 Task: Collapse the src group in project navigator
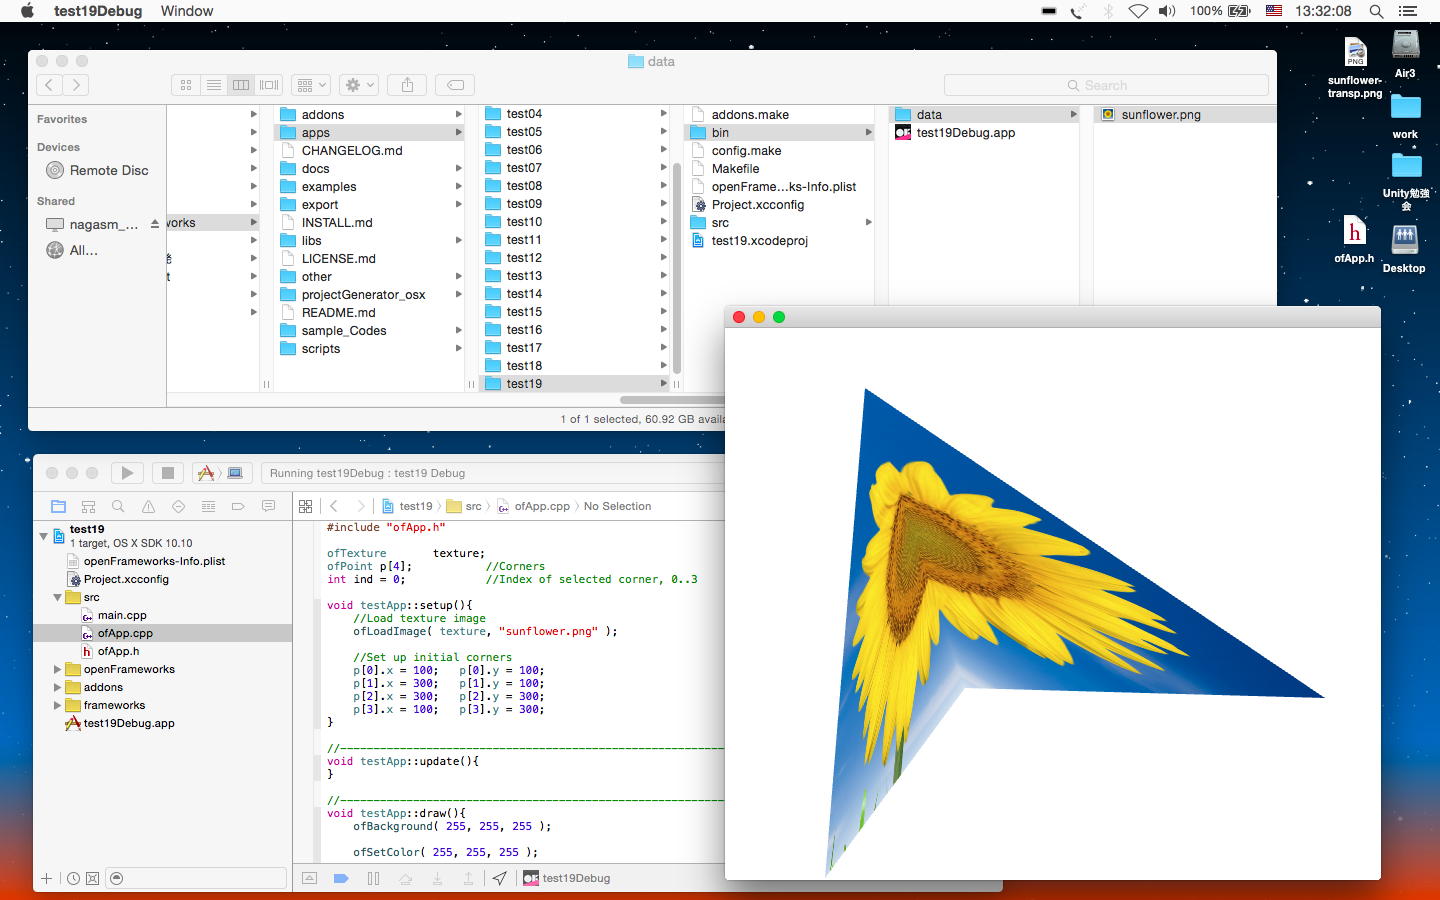[57, 597]
